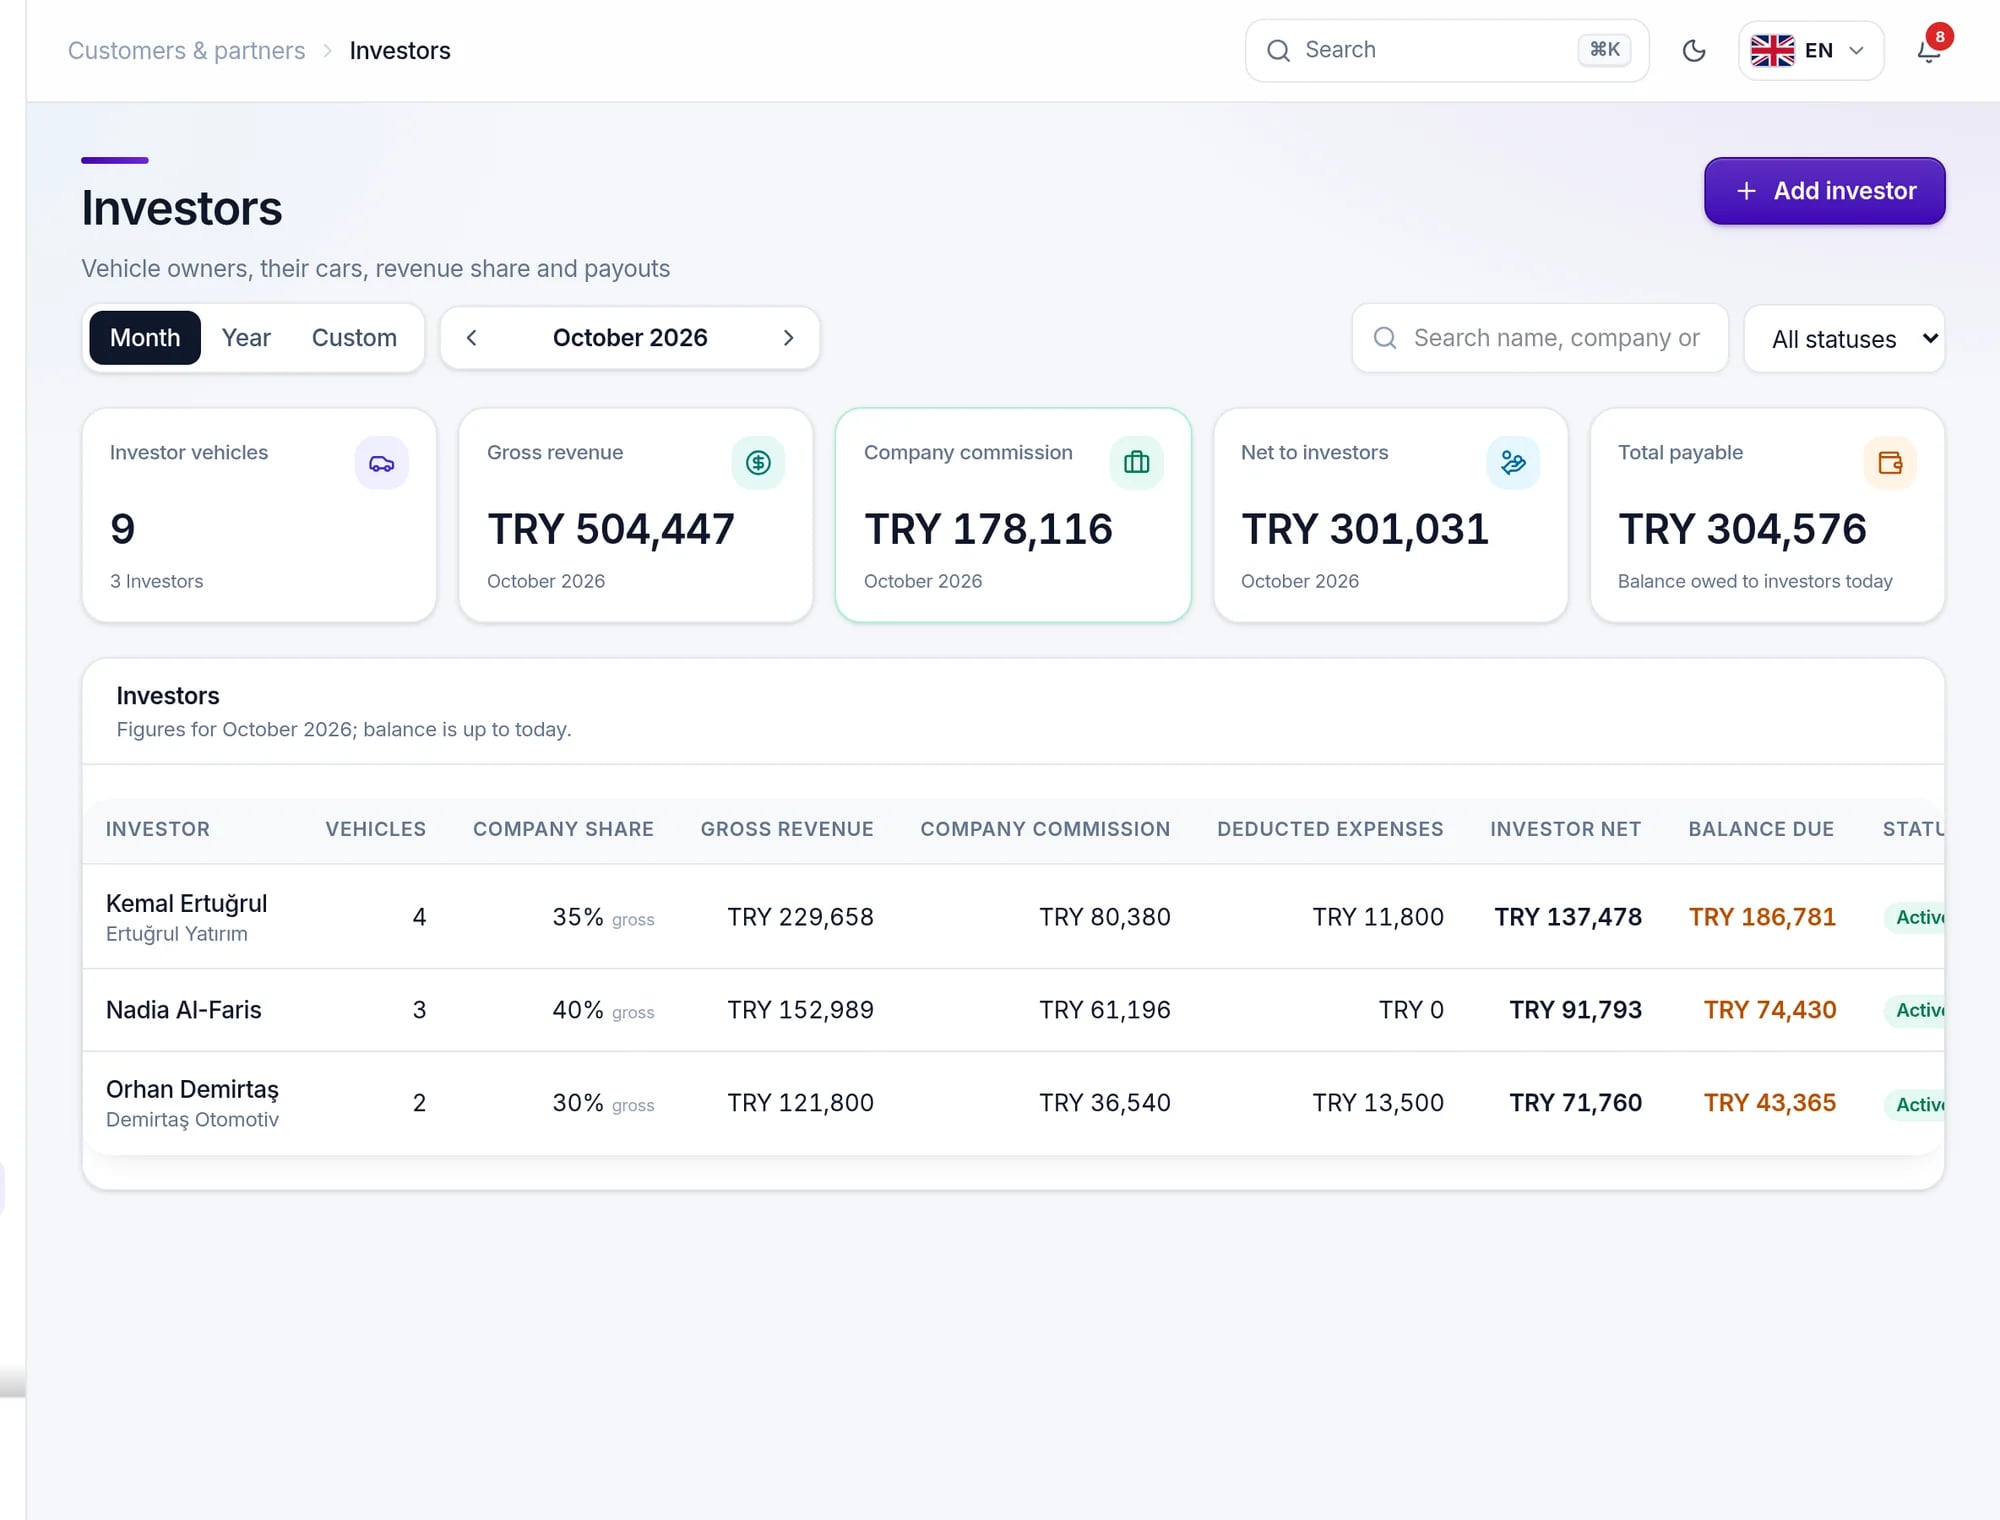This screenshot has height=1520, width=2000.
Task: Click the ⌘K shortcut badge
Action: click(x=1604, y=50)
